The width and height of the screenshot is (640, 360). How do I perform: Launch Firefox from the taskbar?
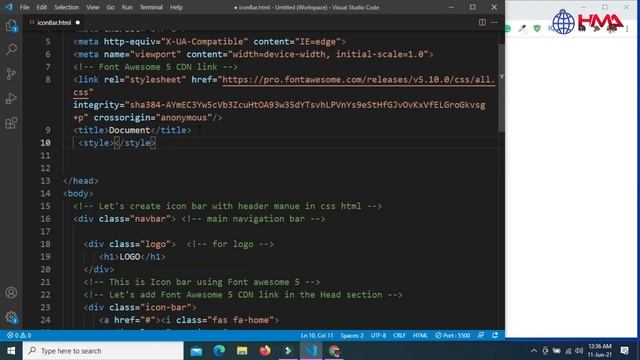coord(265,351)
